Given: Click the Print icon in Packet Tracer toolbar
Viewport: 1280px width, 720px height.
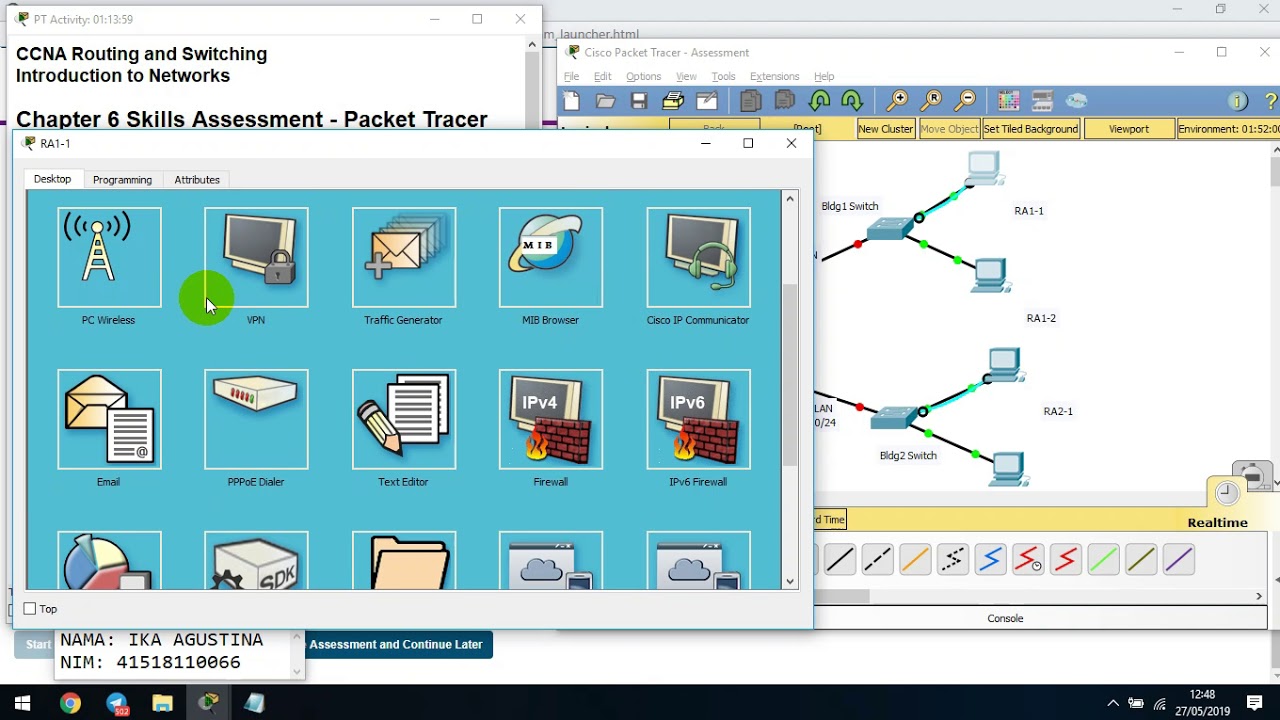Looking at the screenshot, I should [673, 101].
